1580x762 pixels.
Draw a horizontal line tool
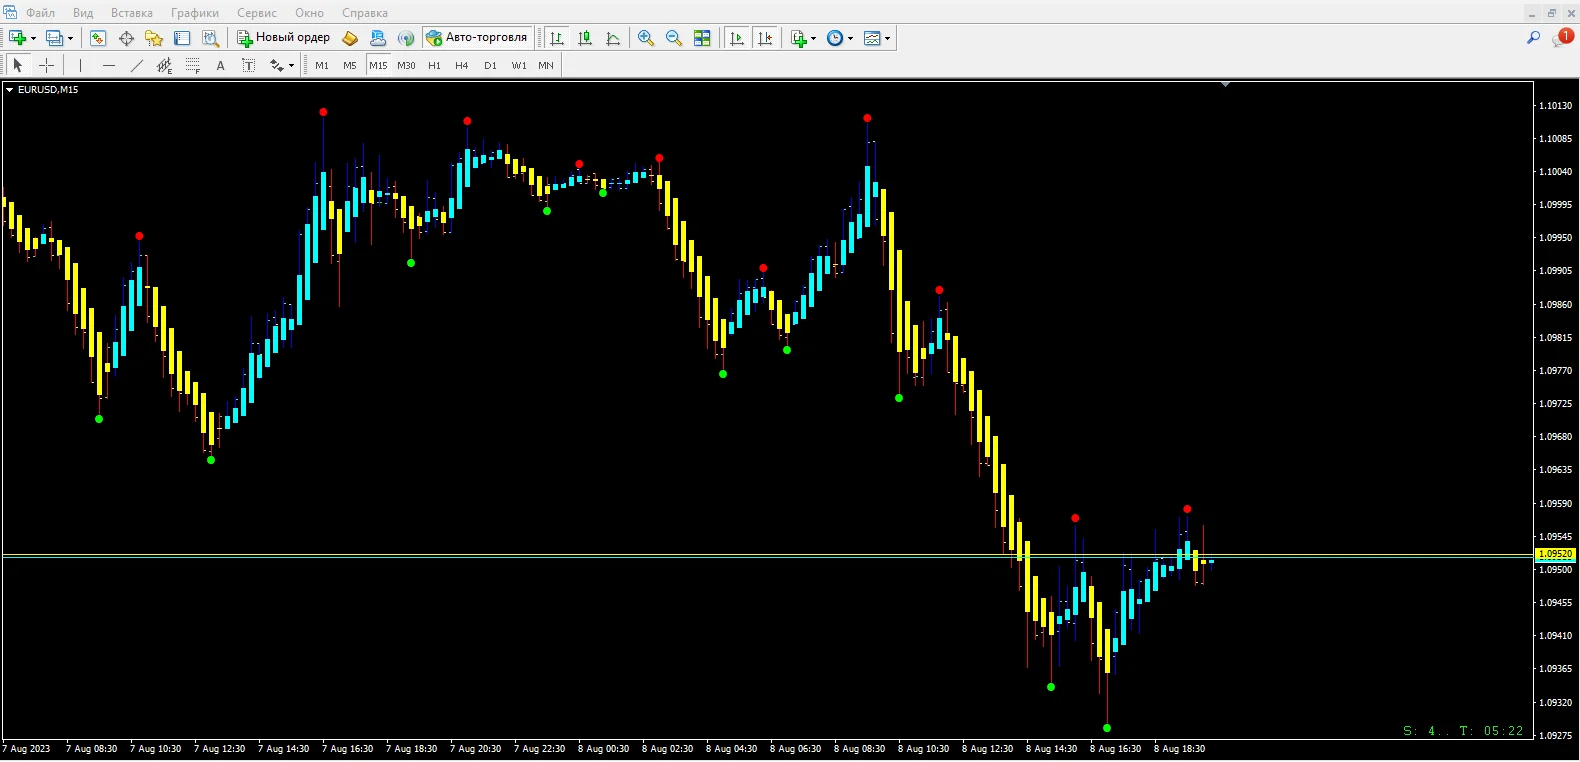(109, 65)
